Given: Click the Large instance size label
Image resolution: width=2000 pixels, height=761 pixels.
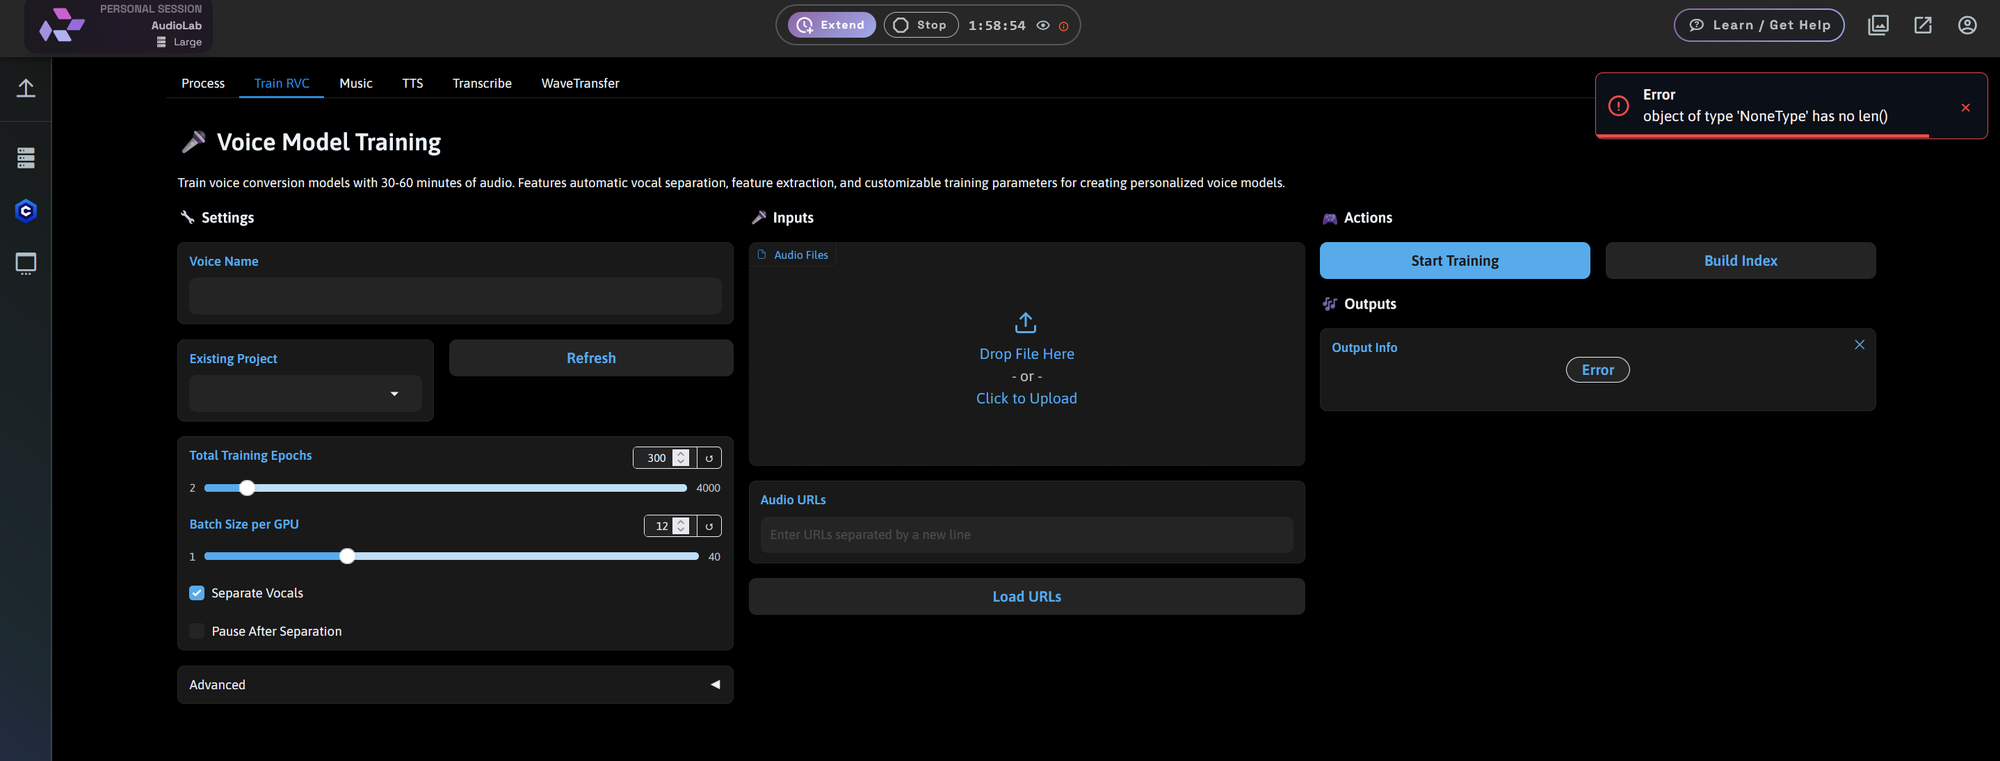Looking at the screenshot, I should pyautogui.click(x=187, y=42).
